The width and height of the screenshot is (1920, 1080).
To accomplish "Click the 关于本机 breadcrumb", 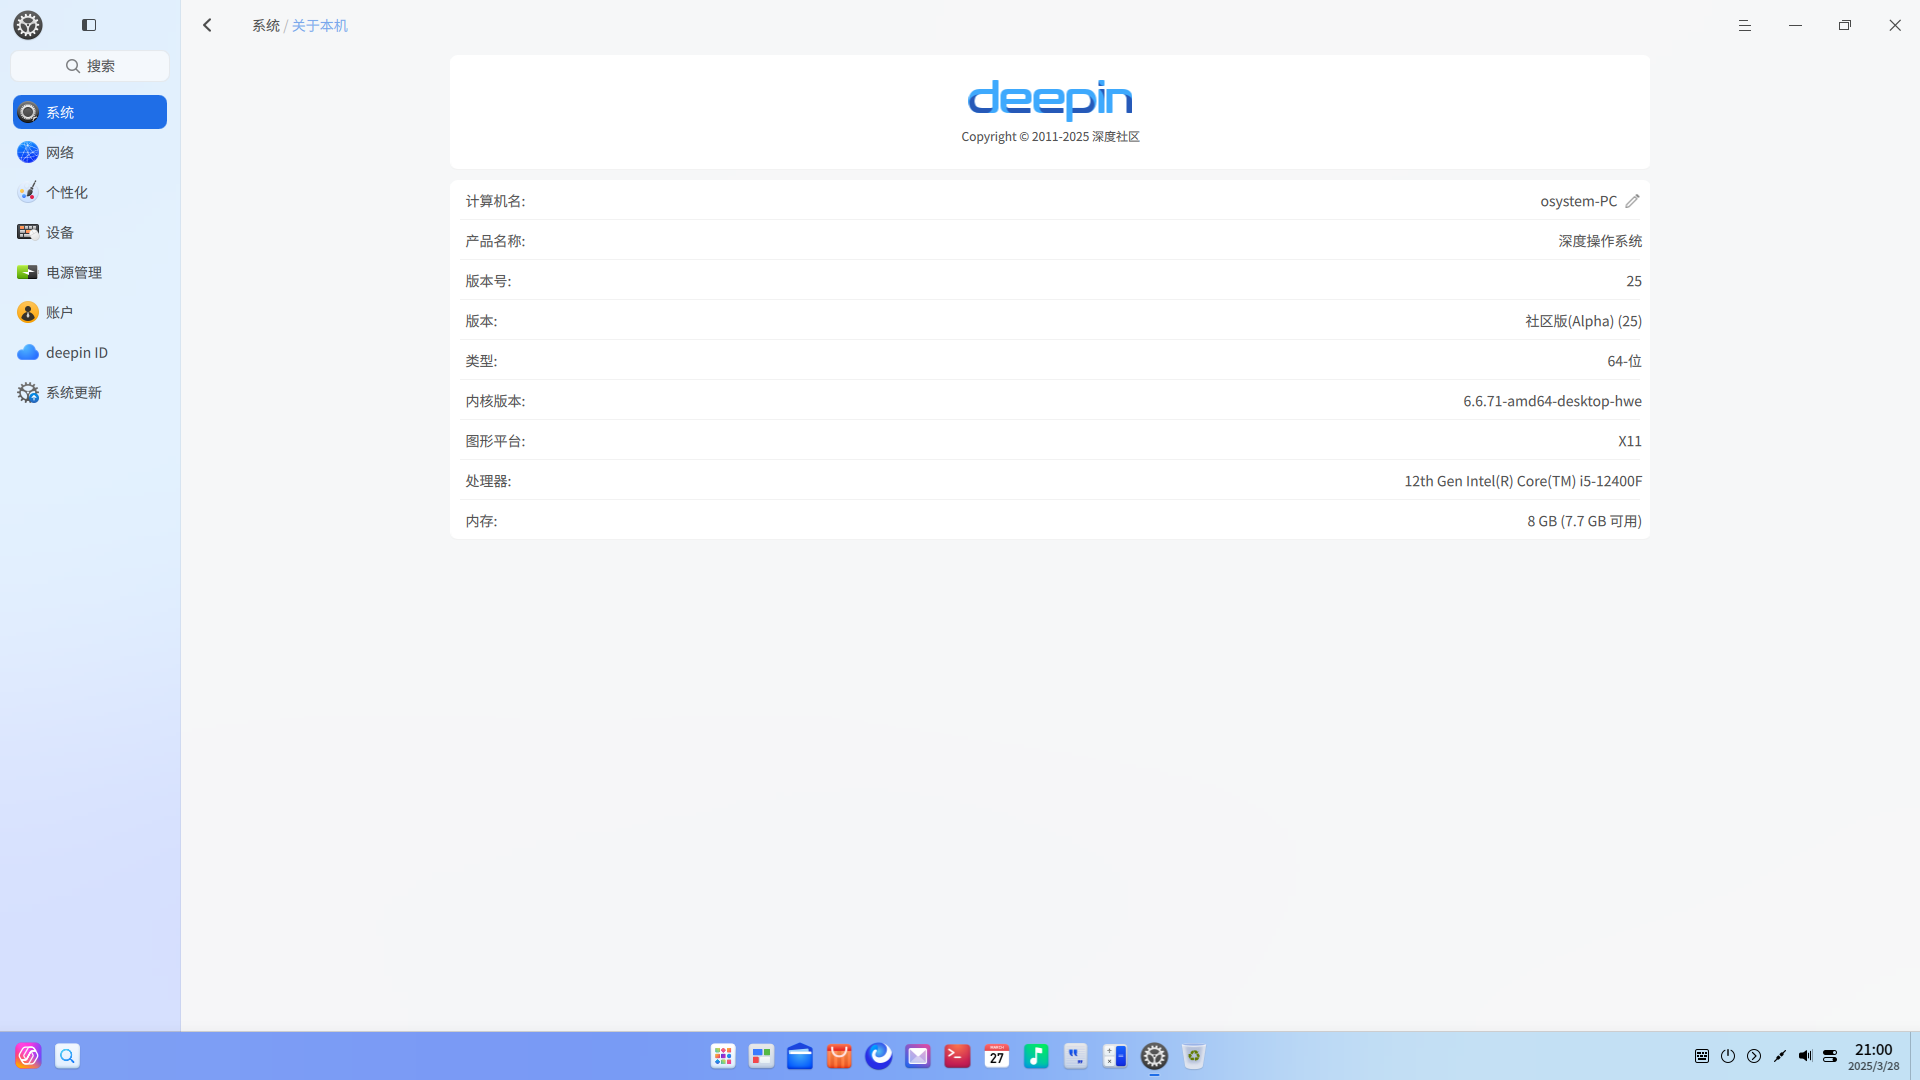I will (x=319, y=25).
